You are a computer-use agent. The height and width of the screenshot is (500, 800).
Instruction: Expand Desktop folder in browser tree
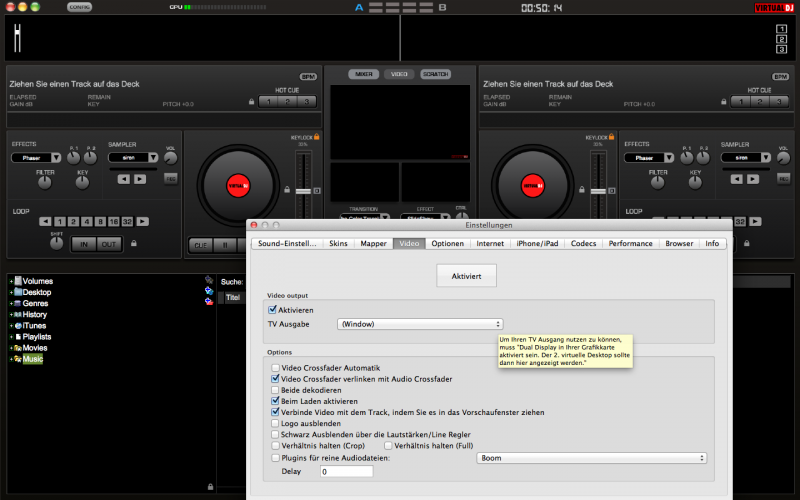pos(11,292)
